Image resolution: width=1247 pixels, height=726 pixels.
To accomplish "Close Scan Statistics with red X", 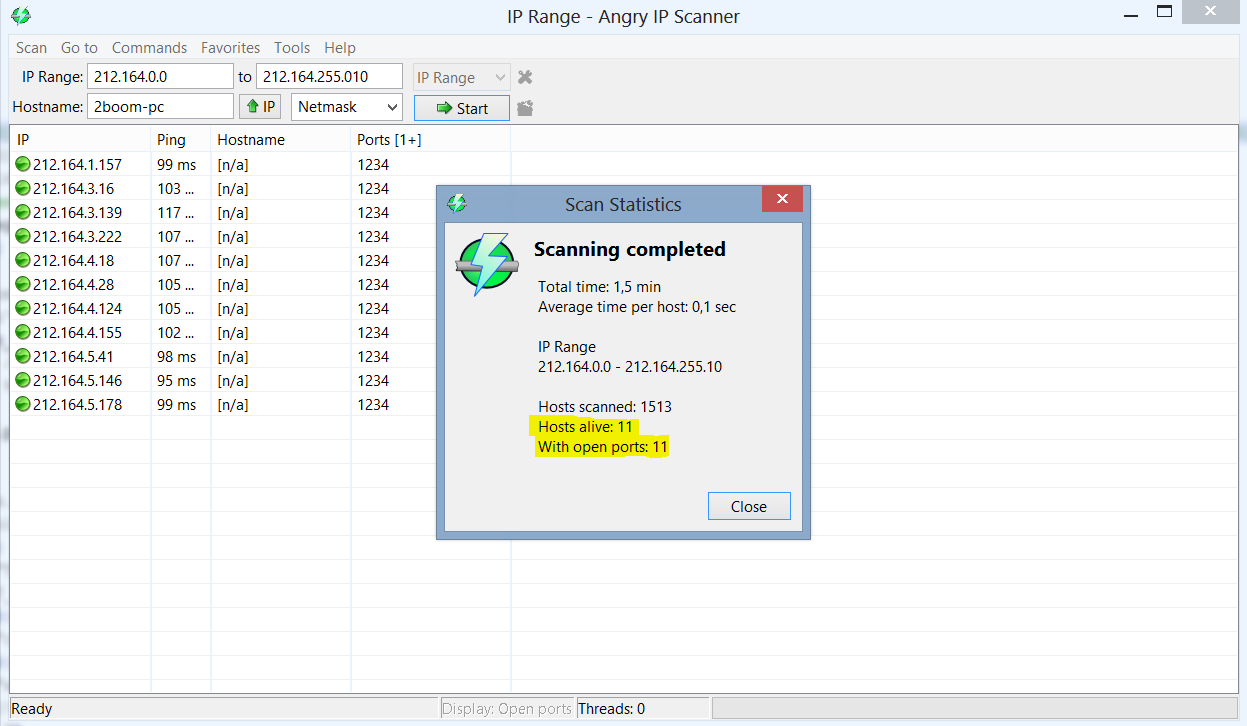I will click(x=782, y=199).
